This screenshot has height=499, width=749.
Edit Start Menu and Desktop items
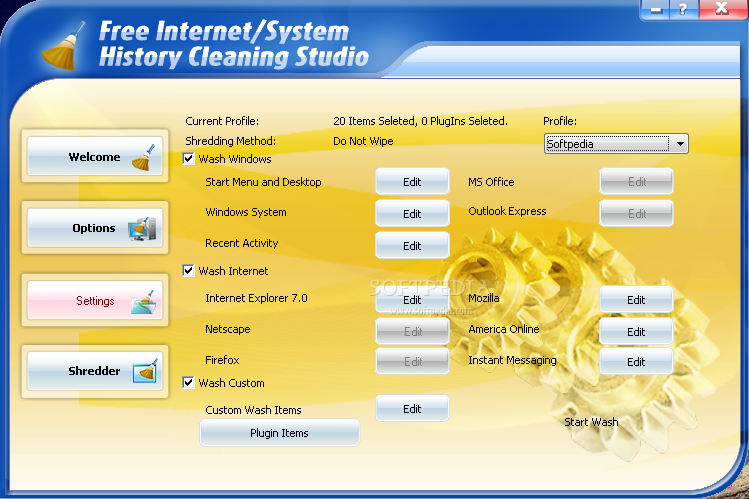click(412, 181)
